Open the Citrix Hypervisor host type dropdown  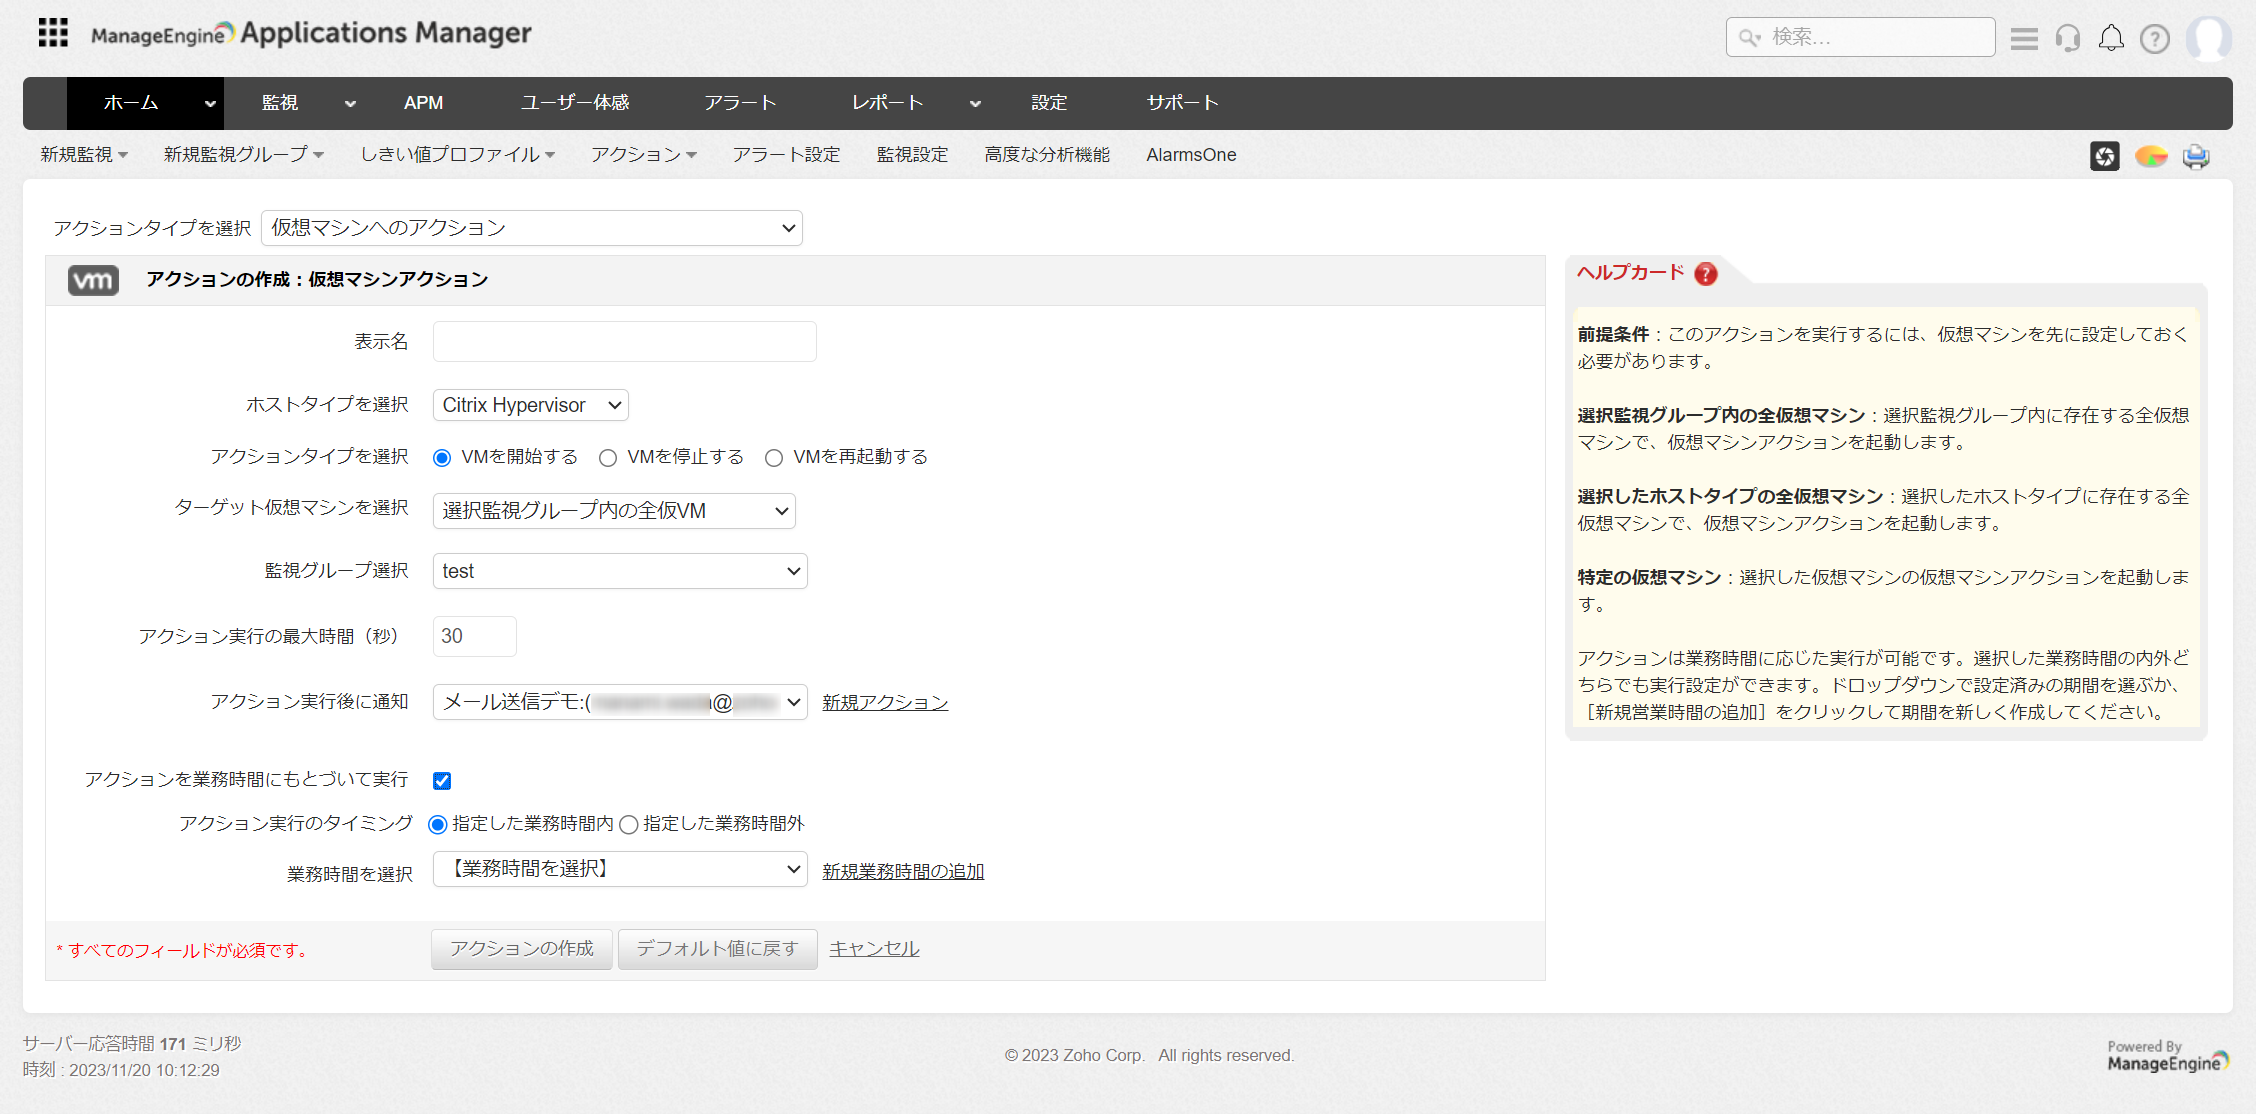pos(531,405)
